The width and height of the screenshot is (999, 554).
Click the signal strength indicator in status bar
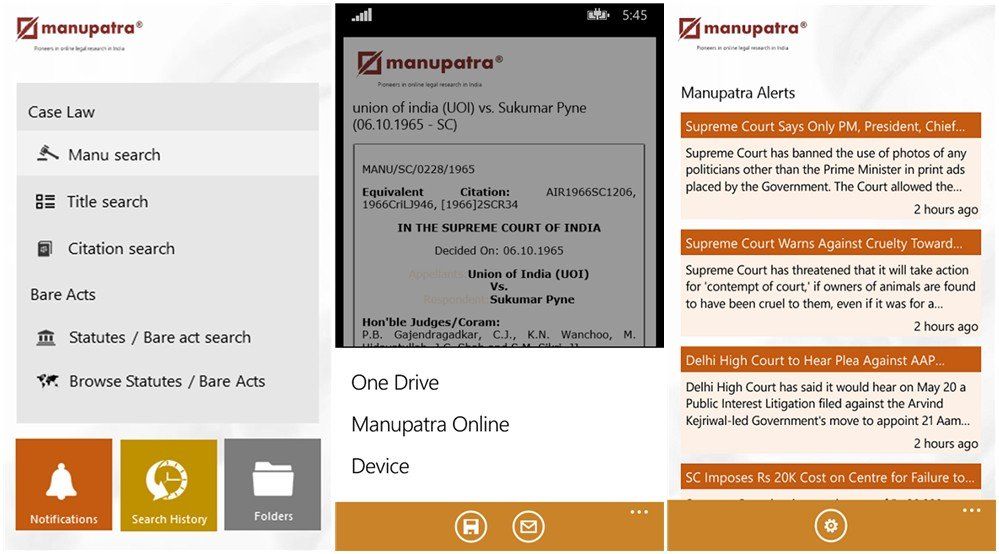[x=362, y=15]
